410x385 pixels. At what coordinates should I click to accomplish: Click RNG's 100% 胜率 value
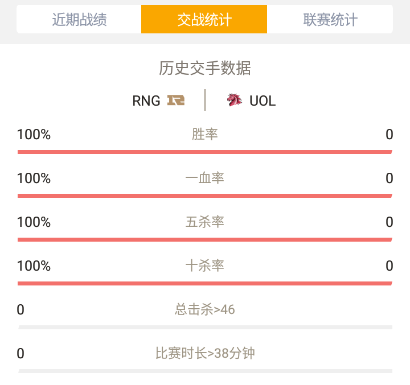click(x=34, y=134)
